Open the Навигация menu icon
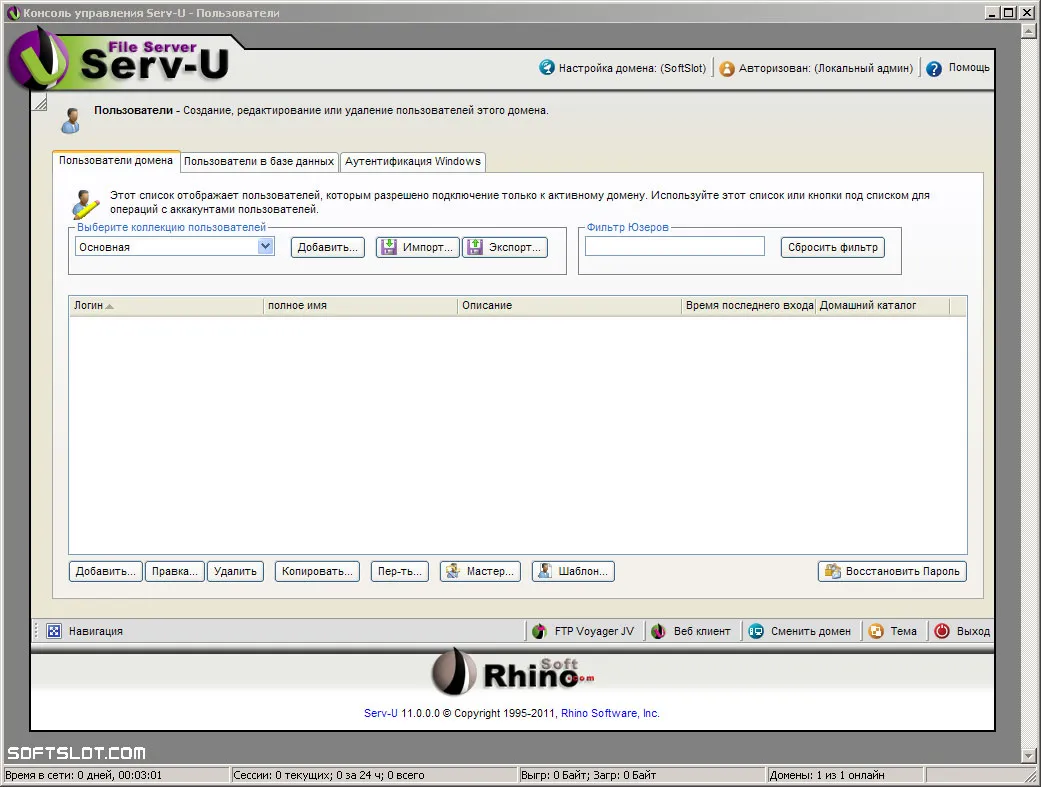The image size is (1041, 787). [54, 631]
